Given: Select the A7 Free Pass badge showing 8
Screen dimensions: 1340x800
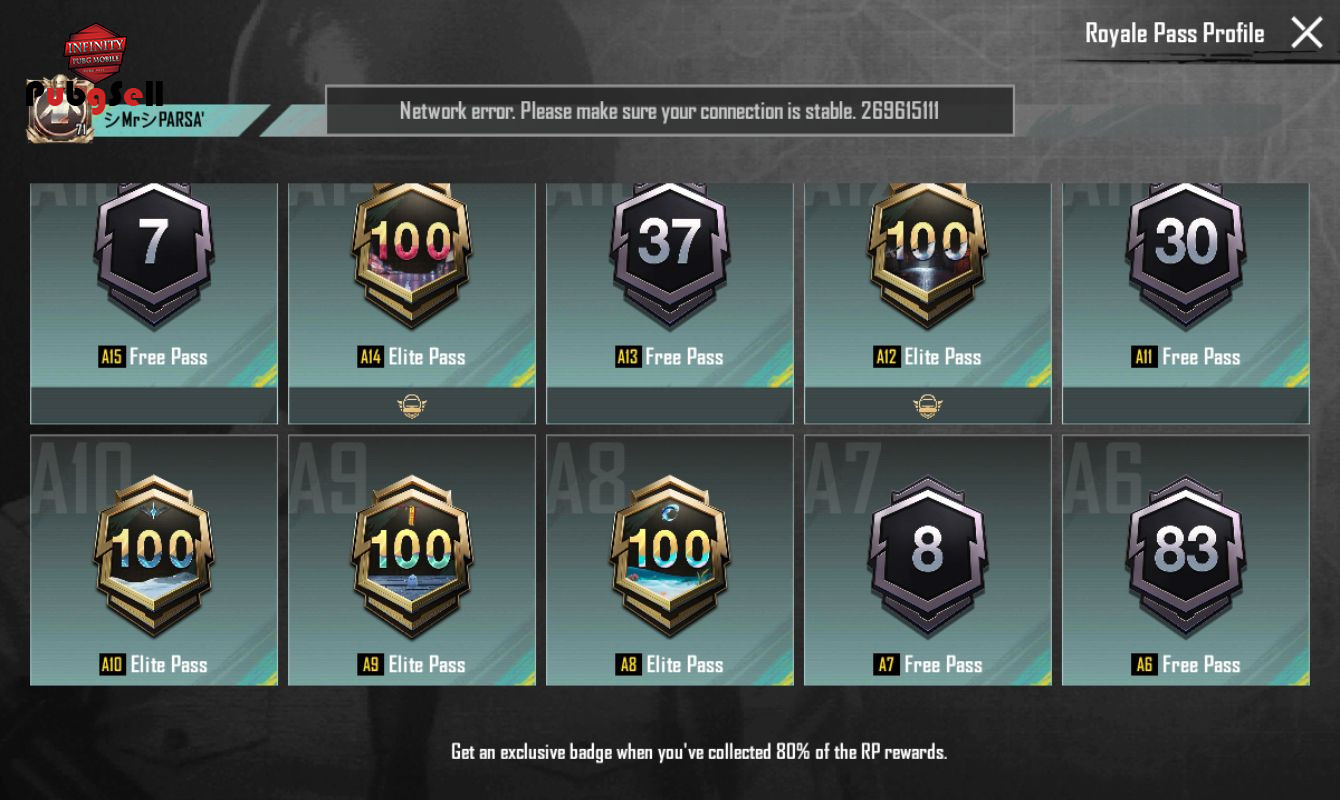Looking at the screenshot, I should [928, 555].
